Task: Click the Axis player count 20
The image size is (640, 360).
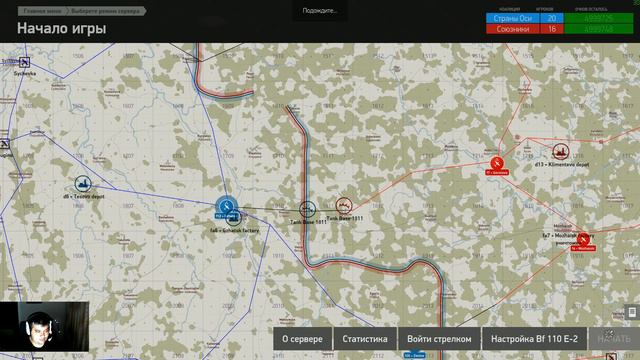Action: (552, 18)
